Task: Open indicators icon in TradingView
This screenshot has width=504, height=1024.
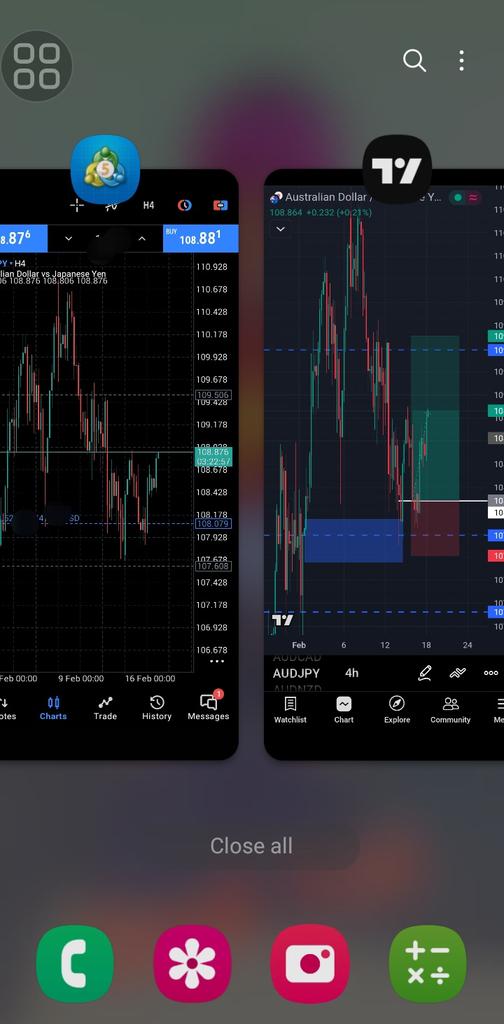Action: click(458, 673)
